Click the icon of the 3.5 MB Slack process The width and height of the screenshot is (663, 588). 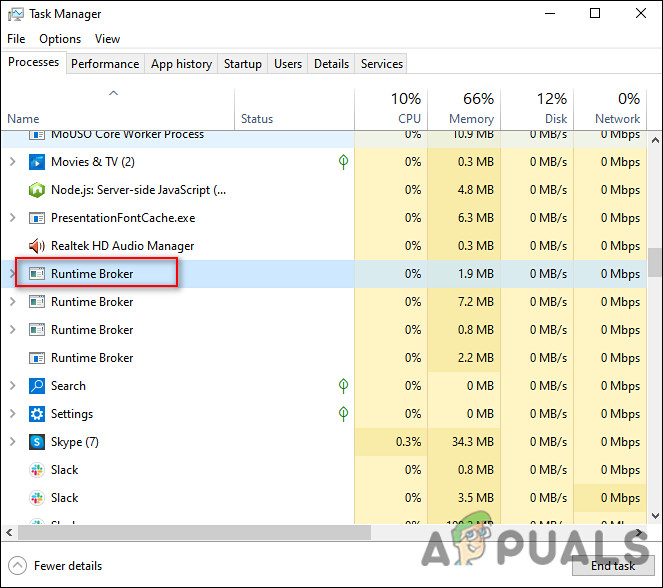coord(37,498)
